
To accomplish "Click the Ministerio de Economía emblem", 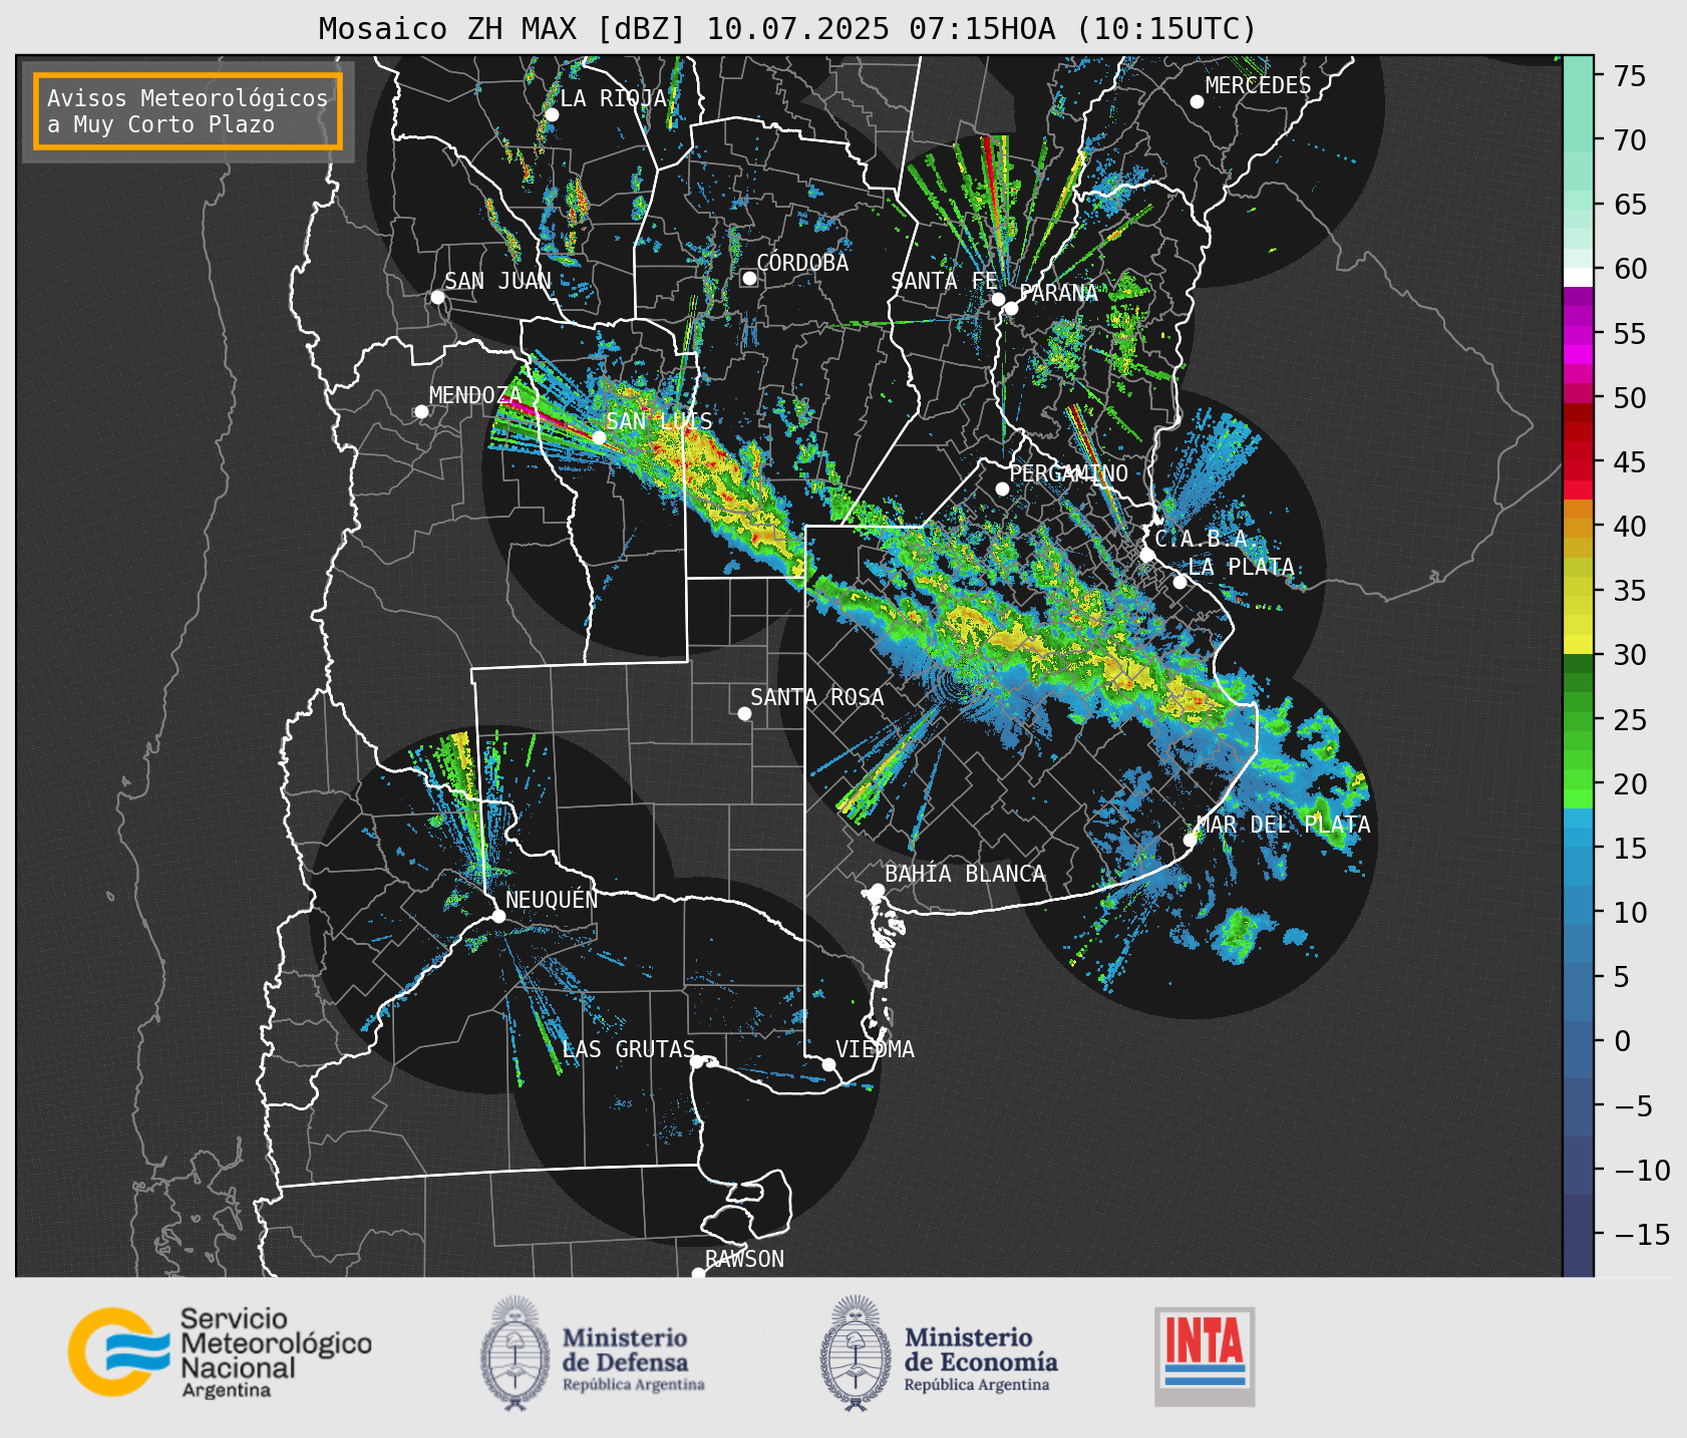I will pos(854,1353).
